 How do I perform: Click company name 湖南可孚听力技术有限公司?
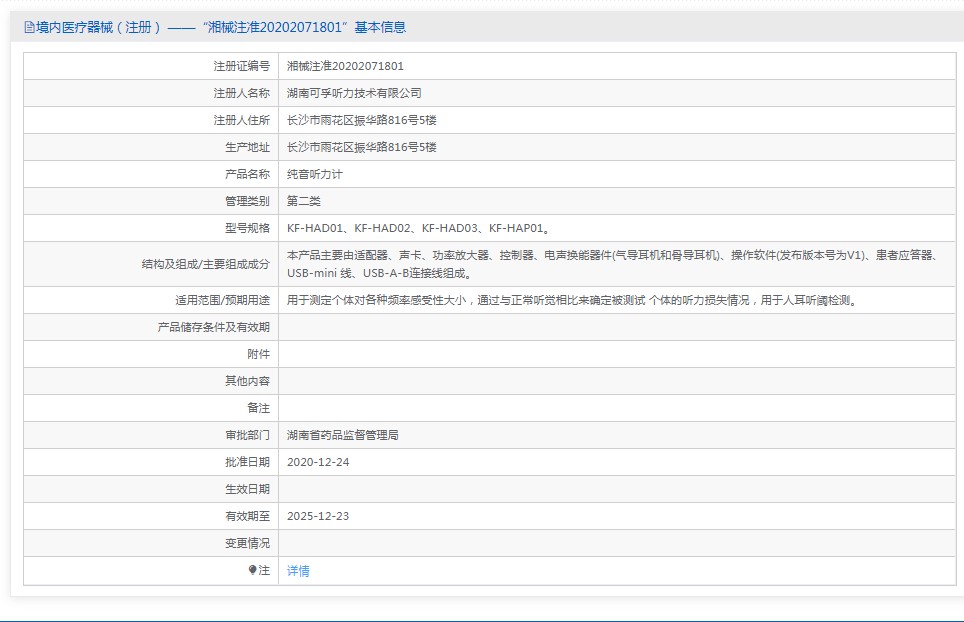(x=354, y=93)
